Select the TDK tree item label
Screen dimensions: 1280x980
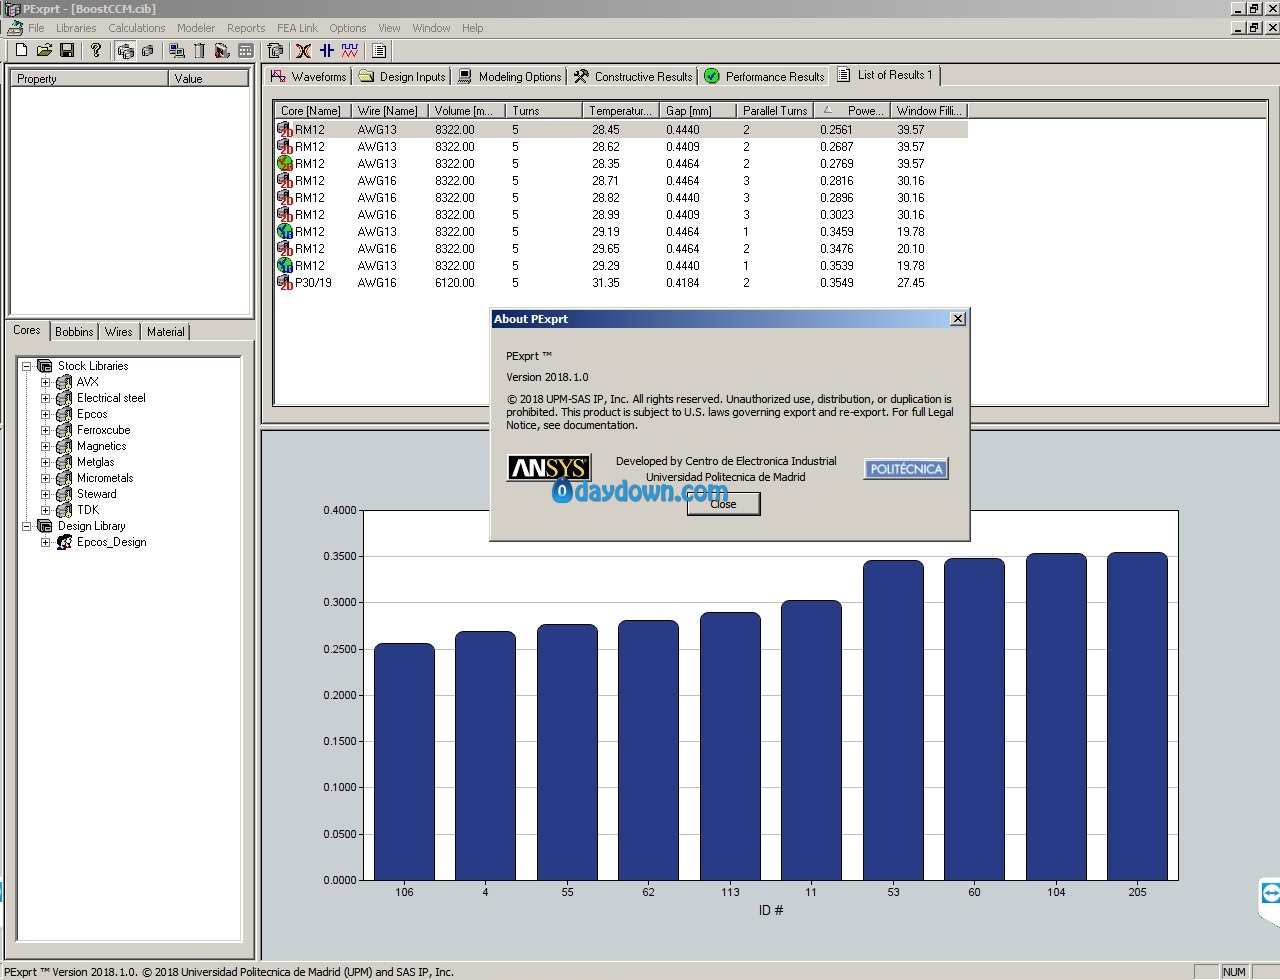88,510
